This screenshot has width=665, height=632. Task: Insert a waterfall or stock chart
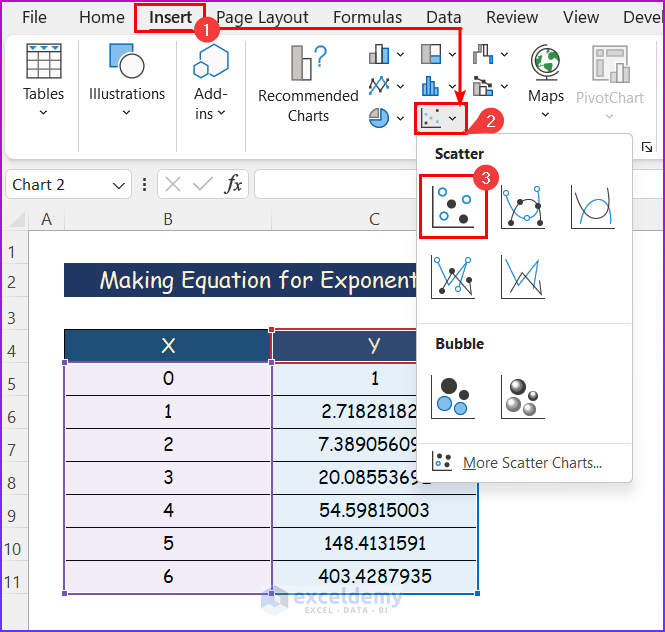pyautogui.click(x=483, y=54)
